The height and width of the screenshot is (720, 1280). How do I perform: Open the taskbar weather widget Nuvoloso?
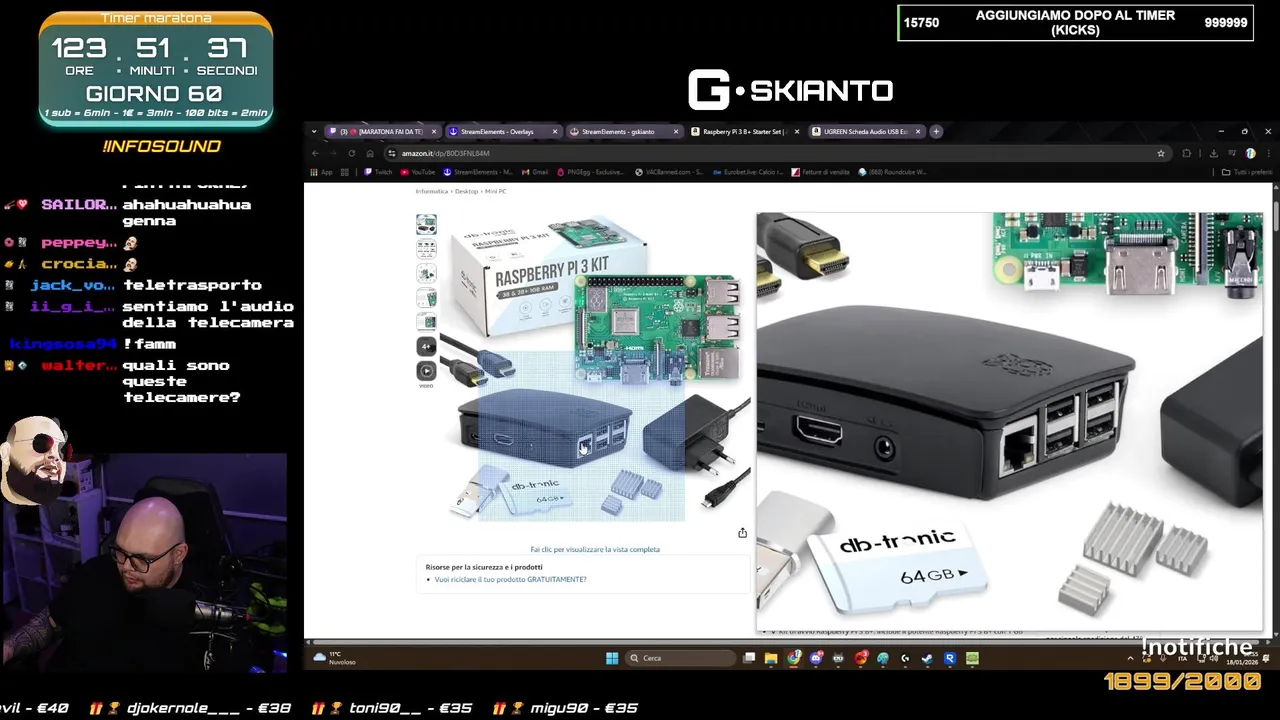tap(335, 658)
